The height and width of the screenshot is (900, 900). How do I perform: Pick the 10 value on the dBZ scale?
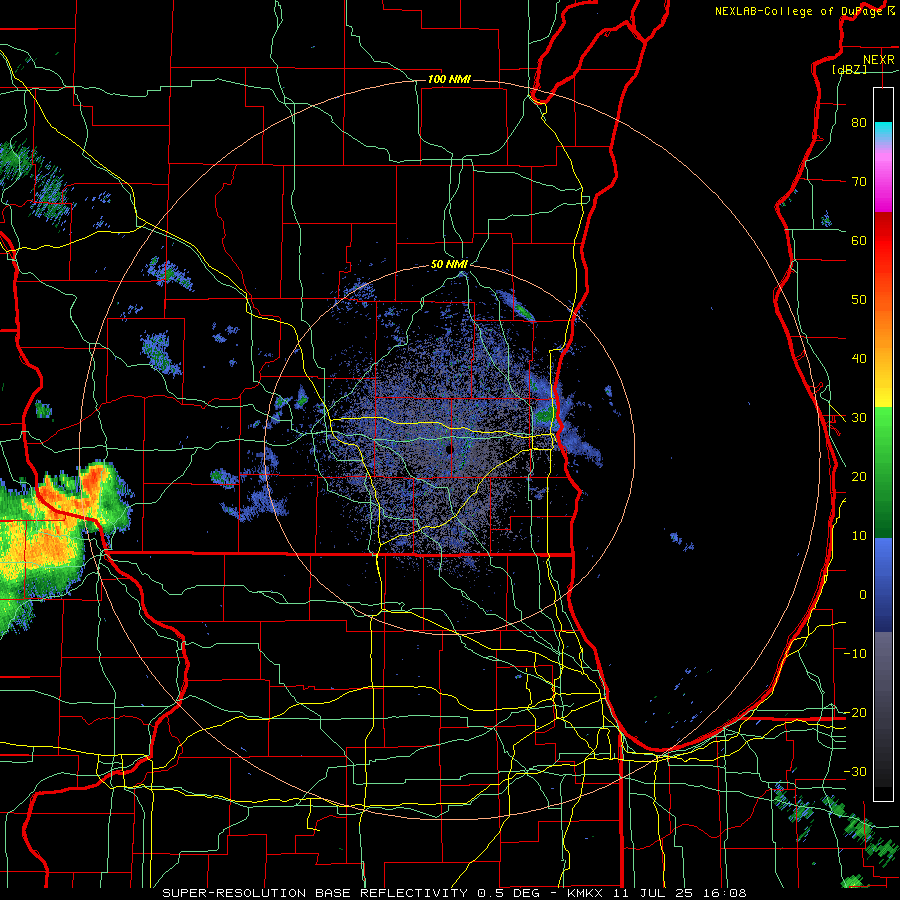(859, 536)
